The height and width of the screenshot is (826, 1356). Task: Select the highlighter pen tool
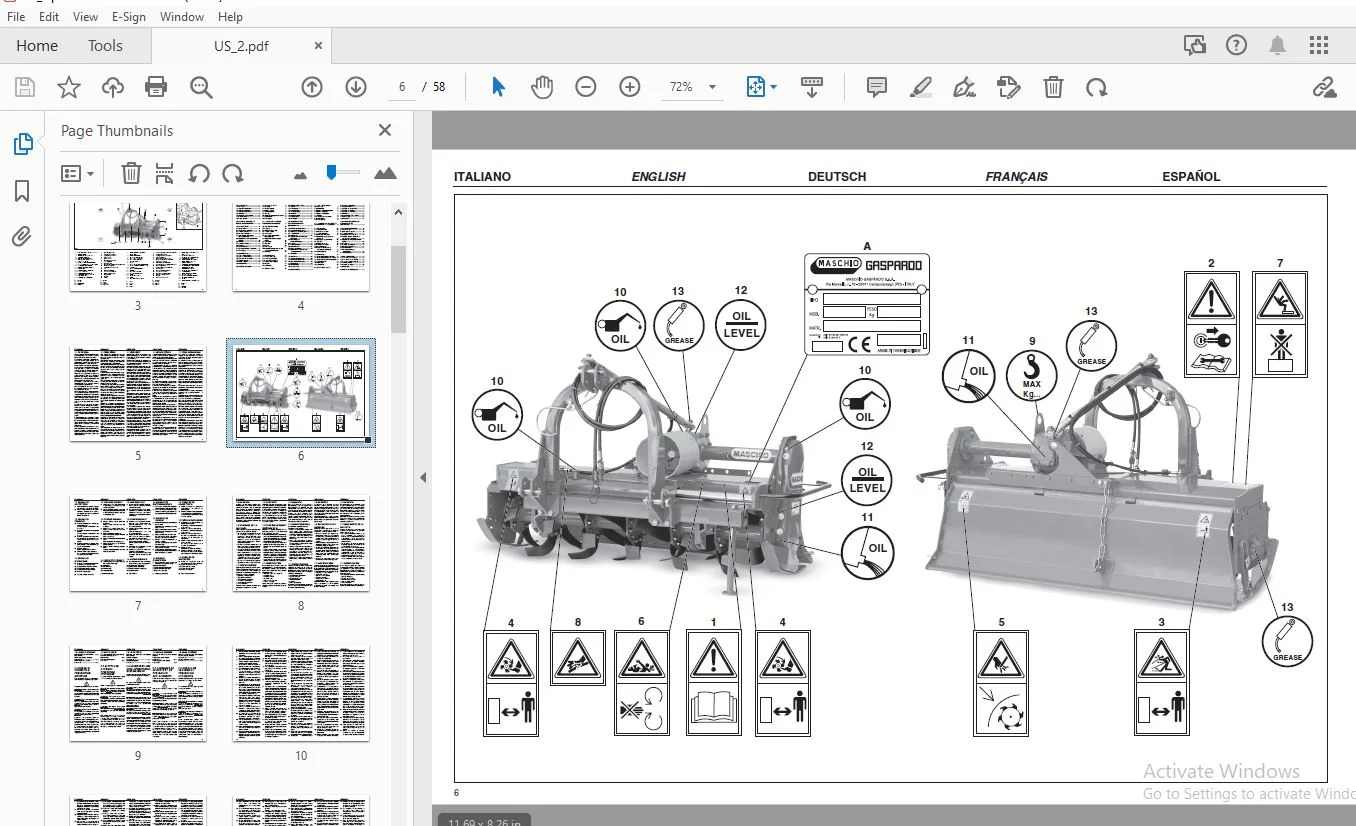click(x=921, y=87)
